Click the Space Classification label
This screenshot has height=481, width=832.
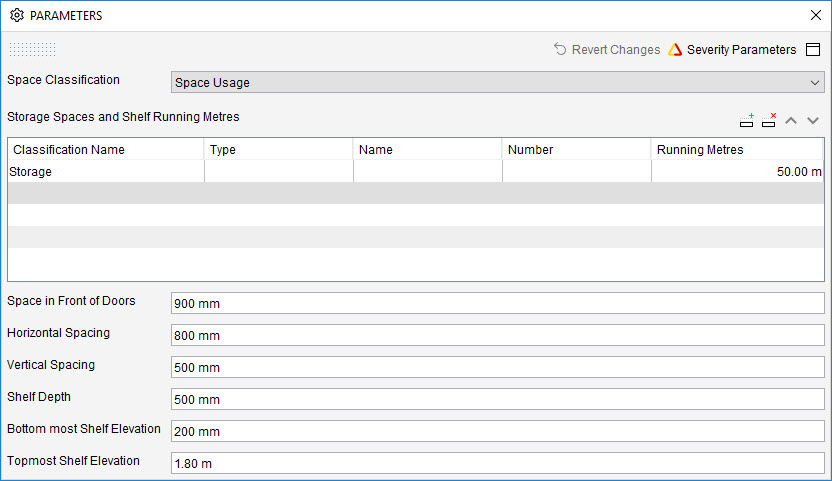[x=63, y=80]
